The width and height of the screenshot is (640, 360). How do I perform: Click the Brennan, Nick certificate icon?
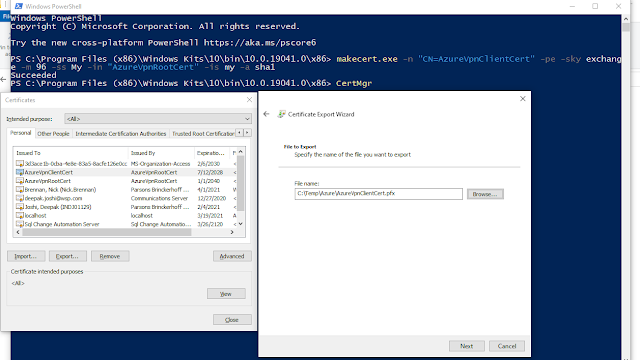[20, 190]
